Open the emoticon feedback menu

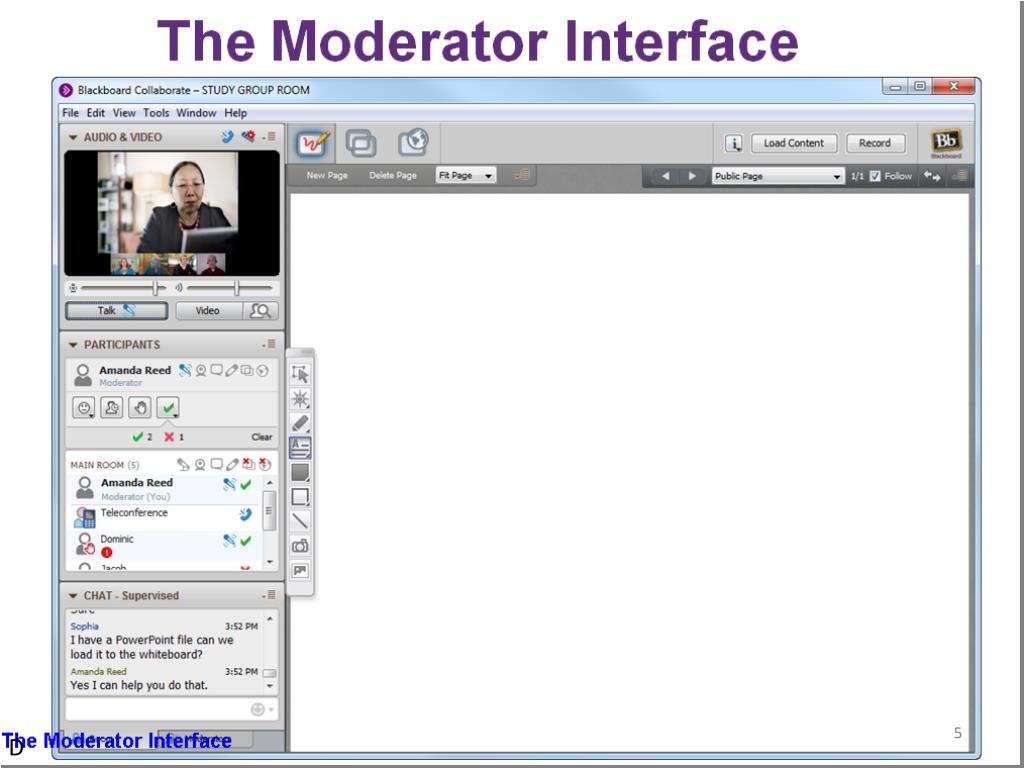coord(84,408)
